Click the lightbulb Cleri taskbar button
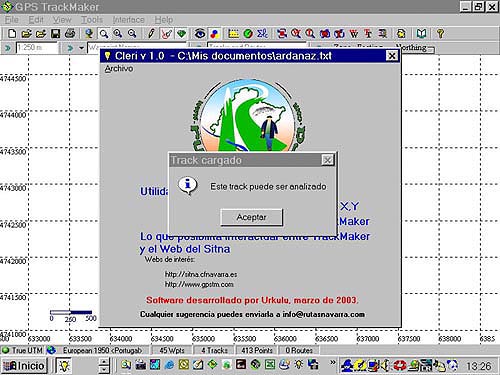The width and height of the screenshot is (500, 375). pyautogui.click(x=64, y=366)
